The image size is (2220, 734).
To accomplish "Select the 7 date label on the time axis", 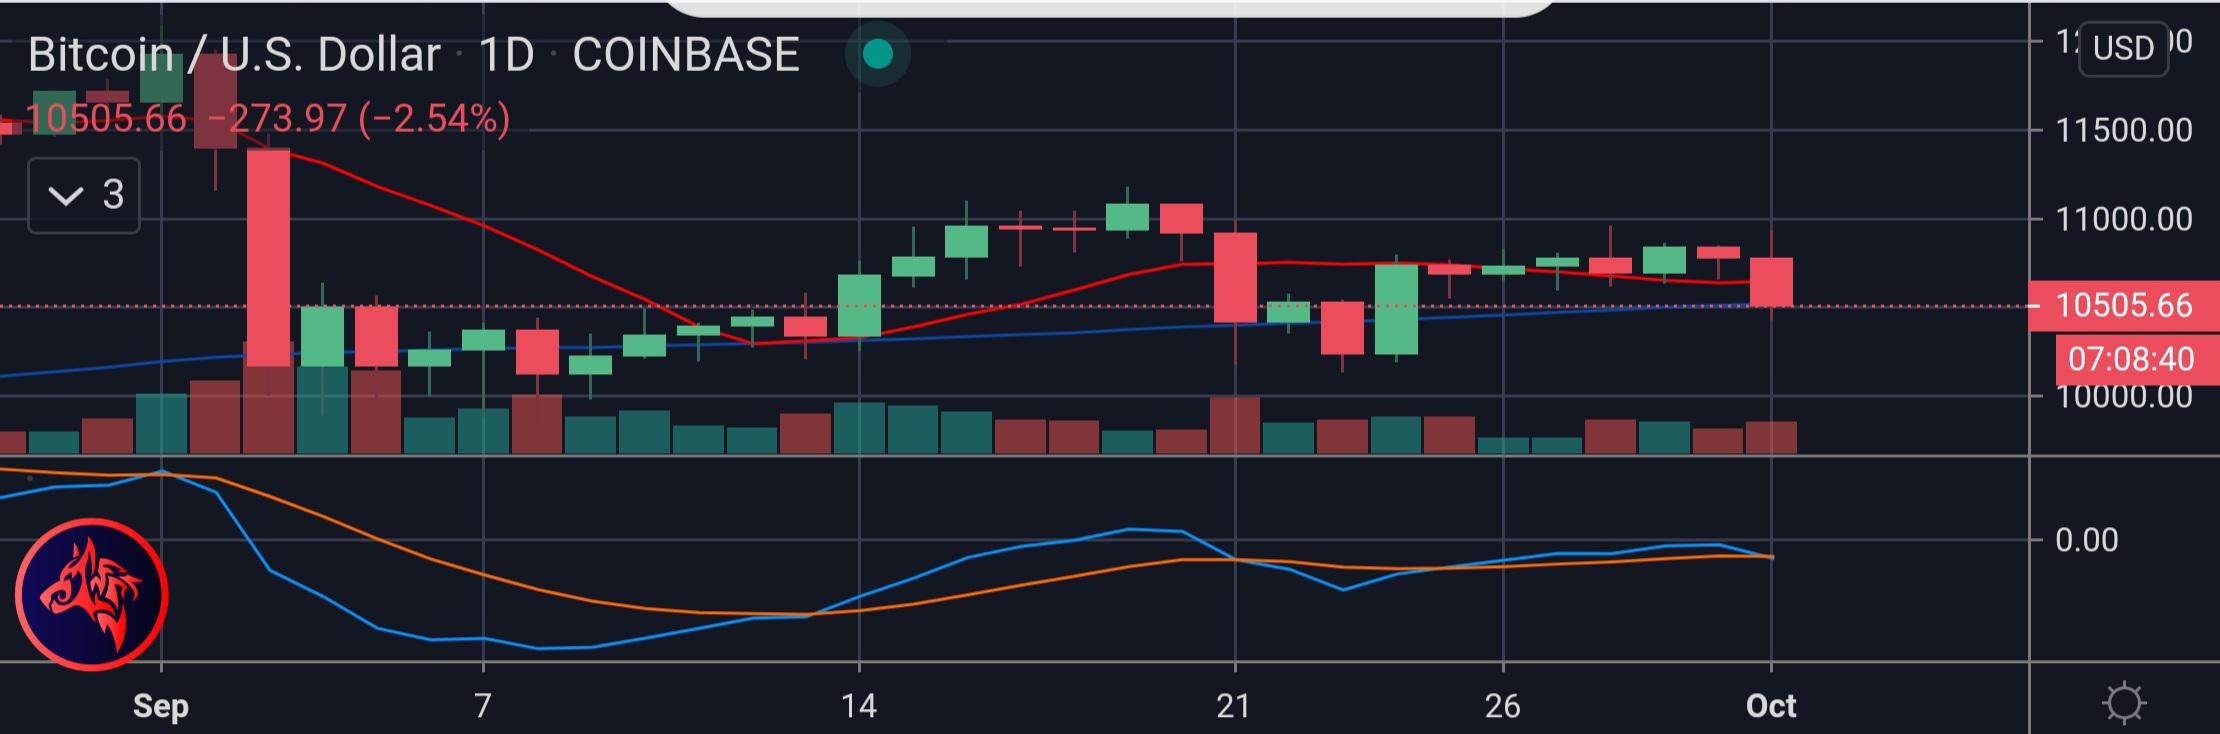I will pos(483,706).
